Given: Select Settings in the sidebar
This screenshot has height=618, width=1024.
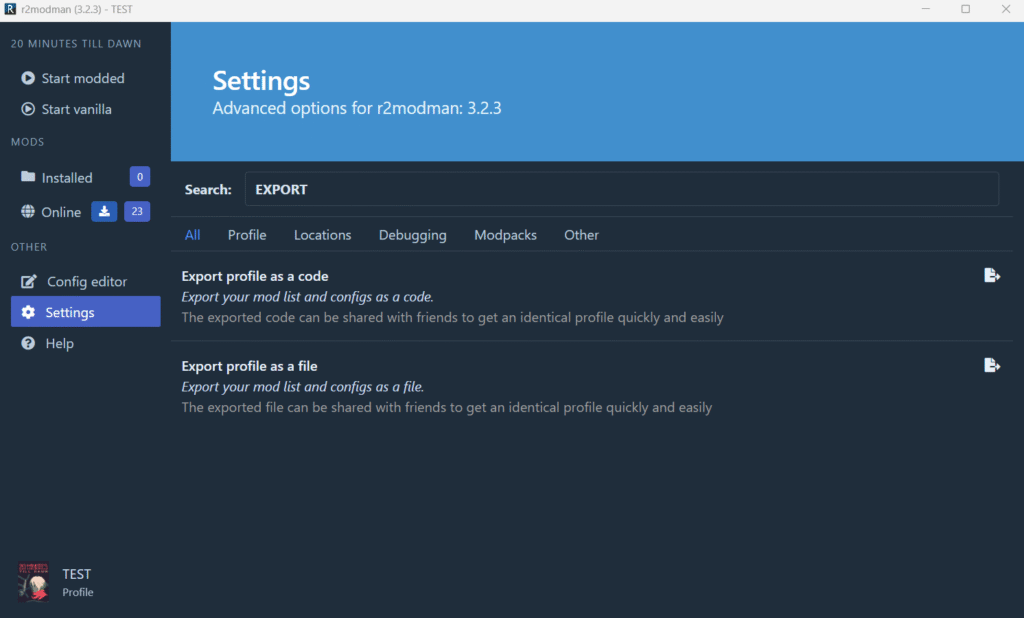Looking at the screenshot, I should click(x=70, y=312).
